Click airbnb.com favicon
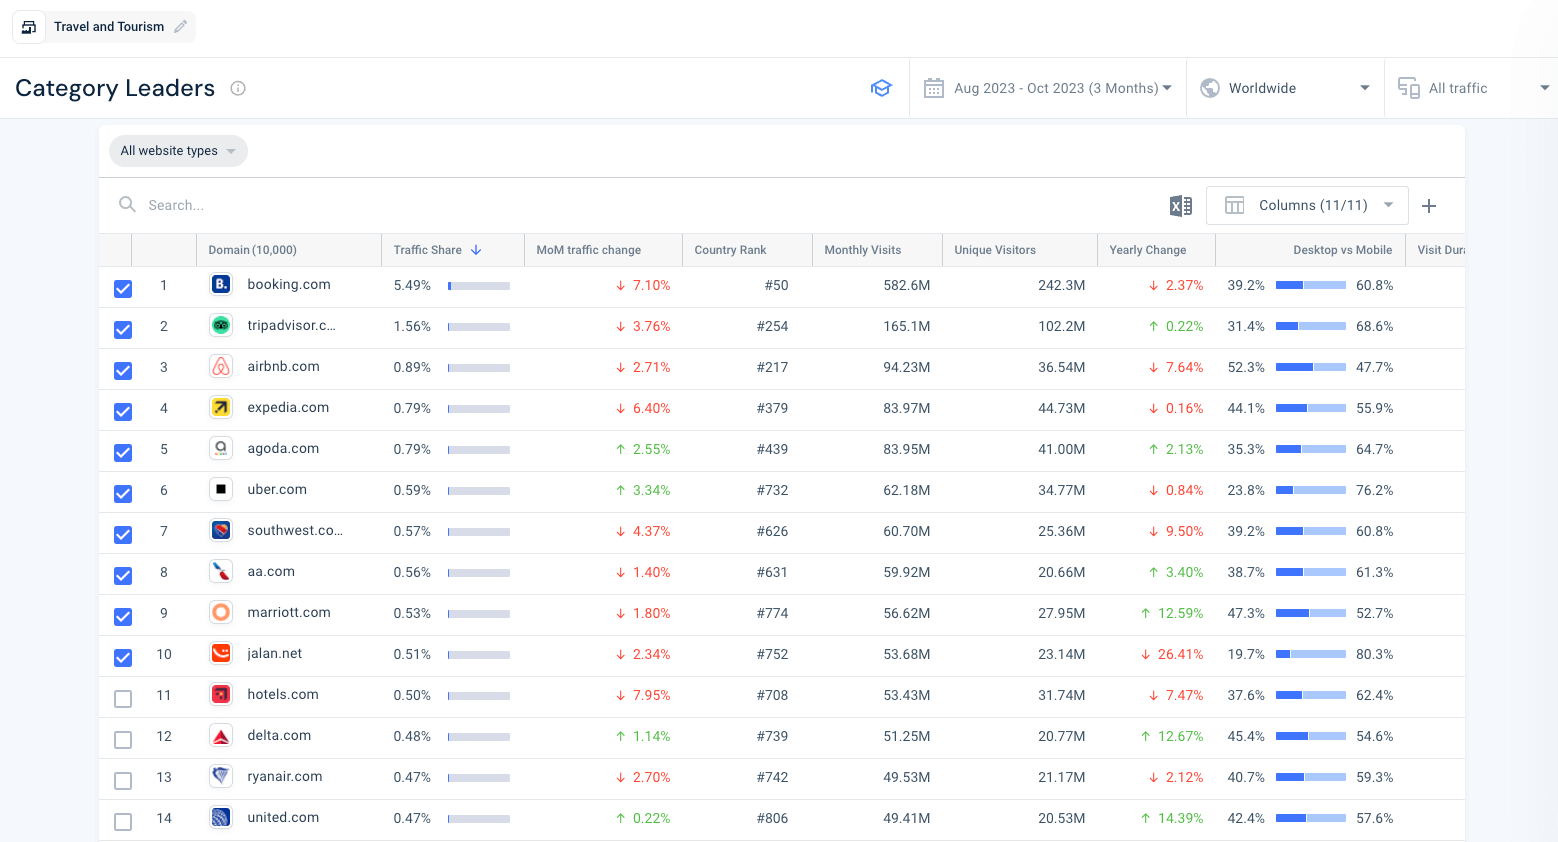 coord(221,367)
